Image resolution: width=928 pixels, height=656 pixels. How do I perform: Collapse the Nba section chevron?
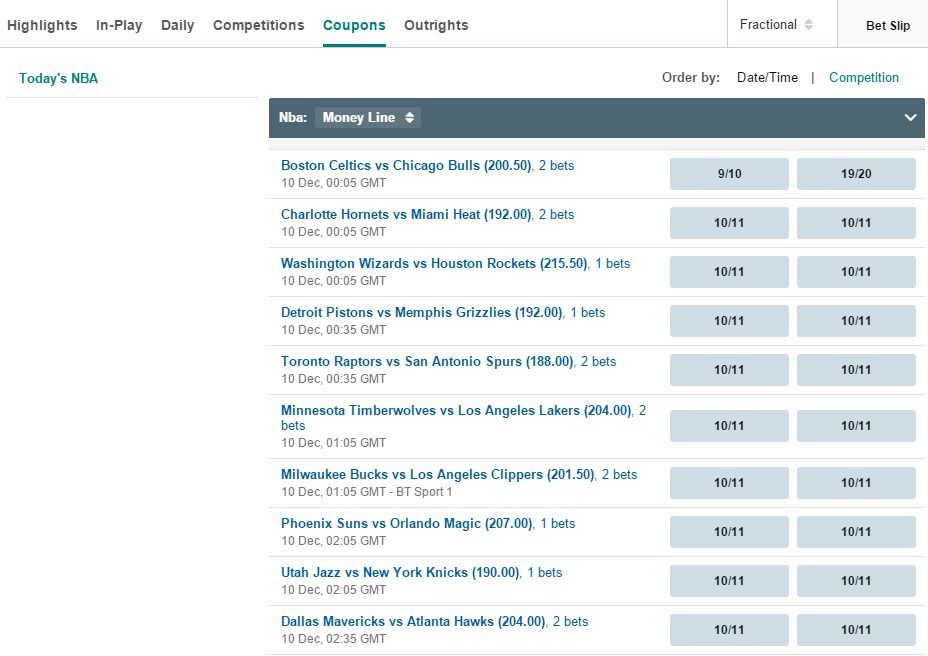pos(910,117)
